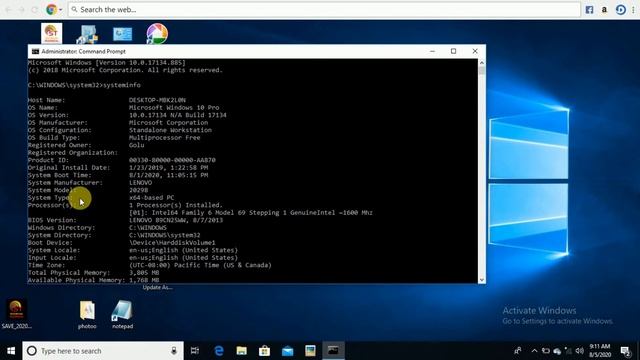
Task: Click the "Type here to search" taskbar box
Action: click(103, 351)
